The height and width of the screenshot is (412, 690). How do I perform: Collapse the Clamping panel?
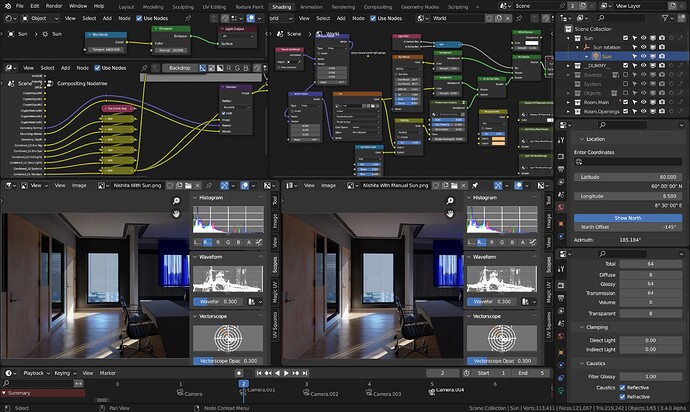(582, 327)
